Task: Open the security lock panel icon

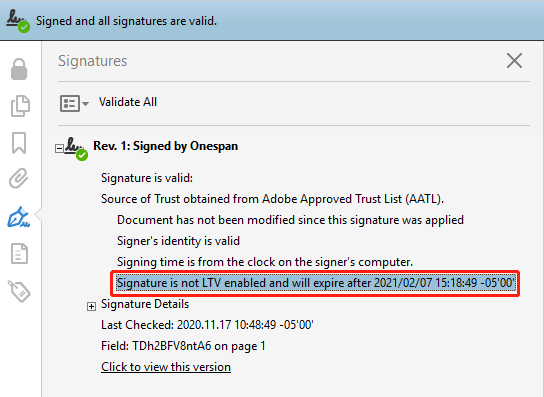Action: coord(19,69)
